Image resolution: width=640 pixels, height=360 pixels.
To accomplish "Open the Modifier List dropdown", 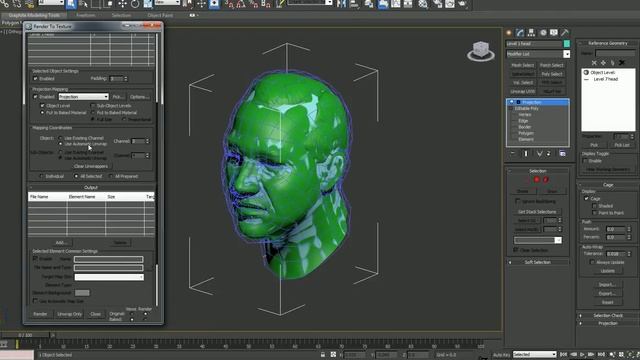I will tap(538, 54).
